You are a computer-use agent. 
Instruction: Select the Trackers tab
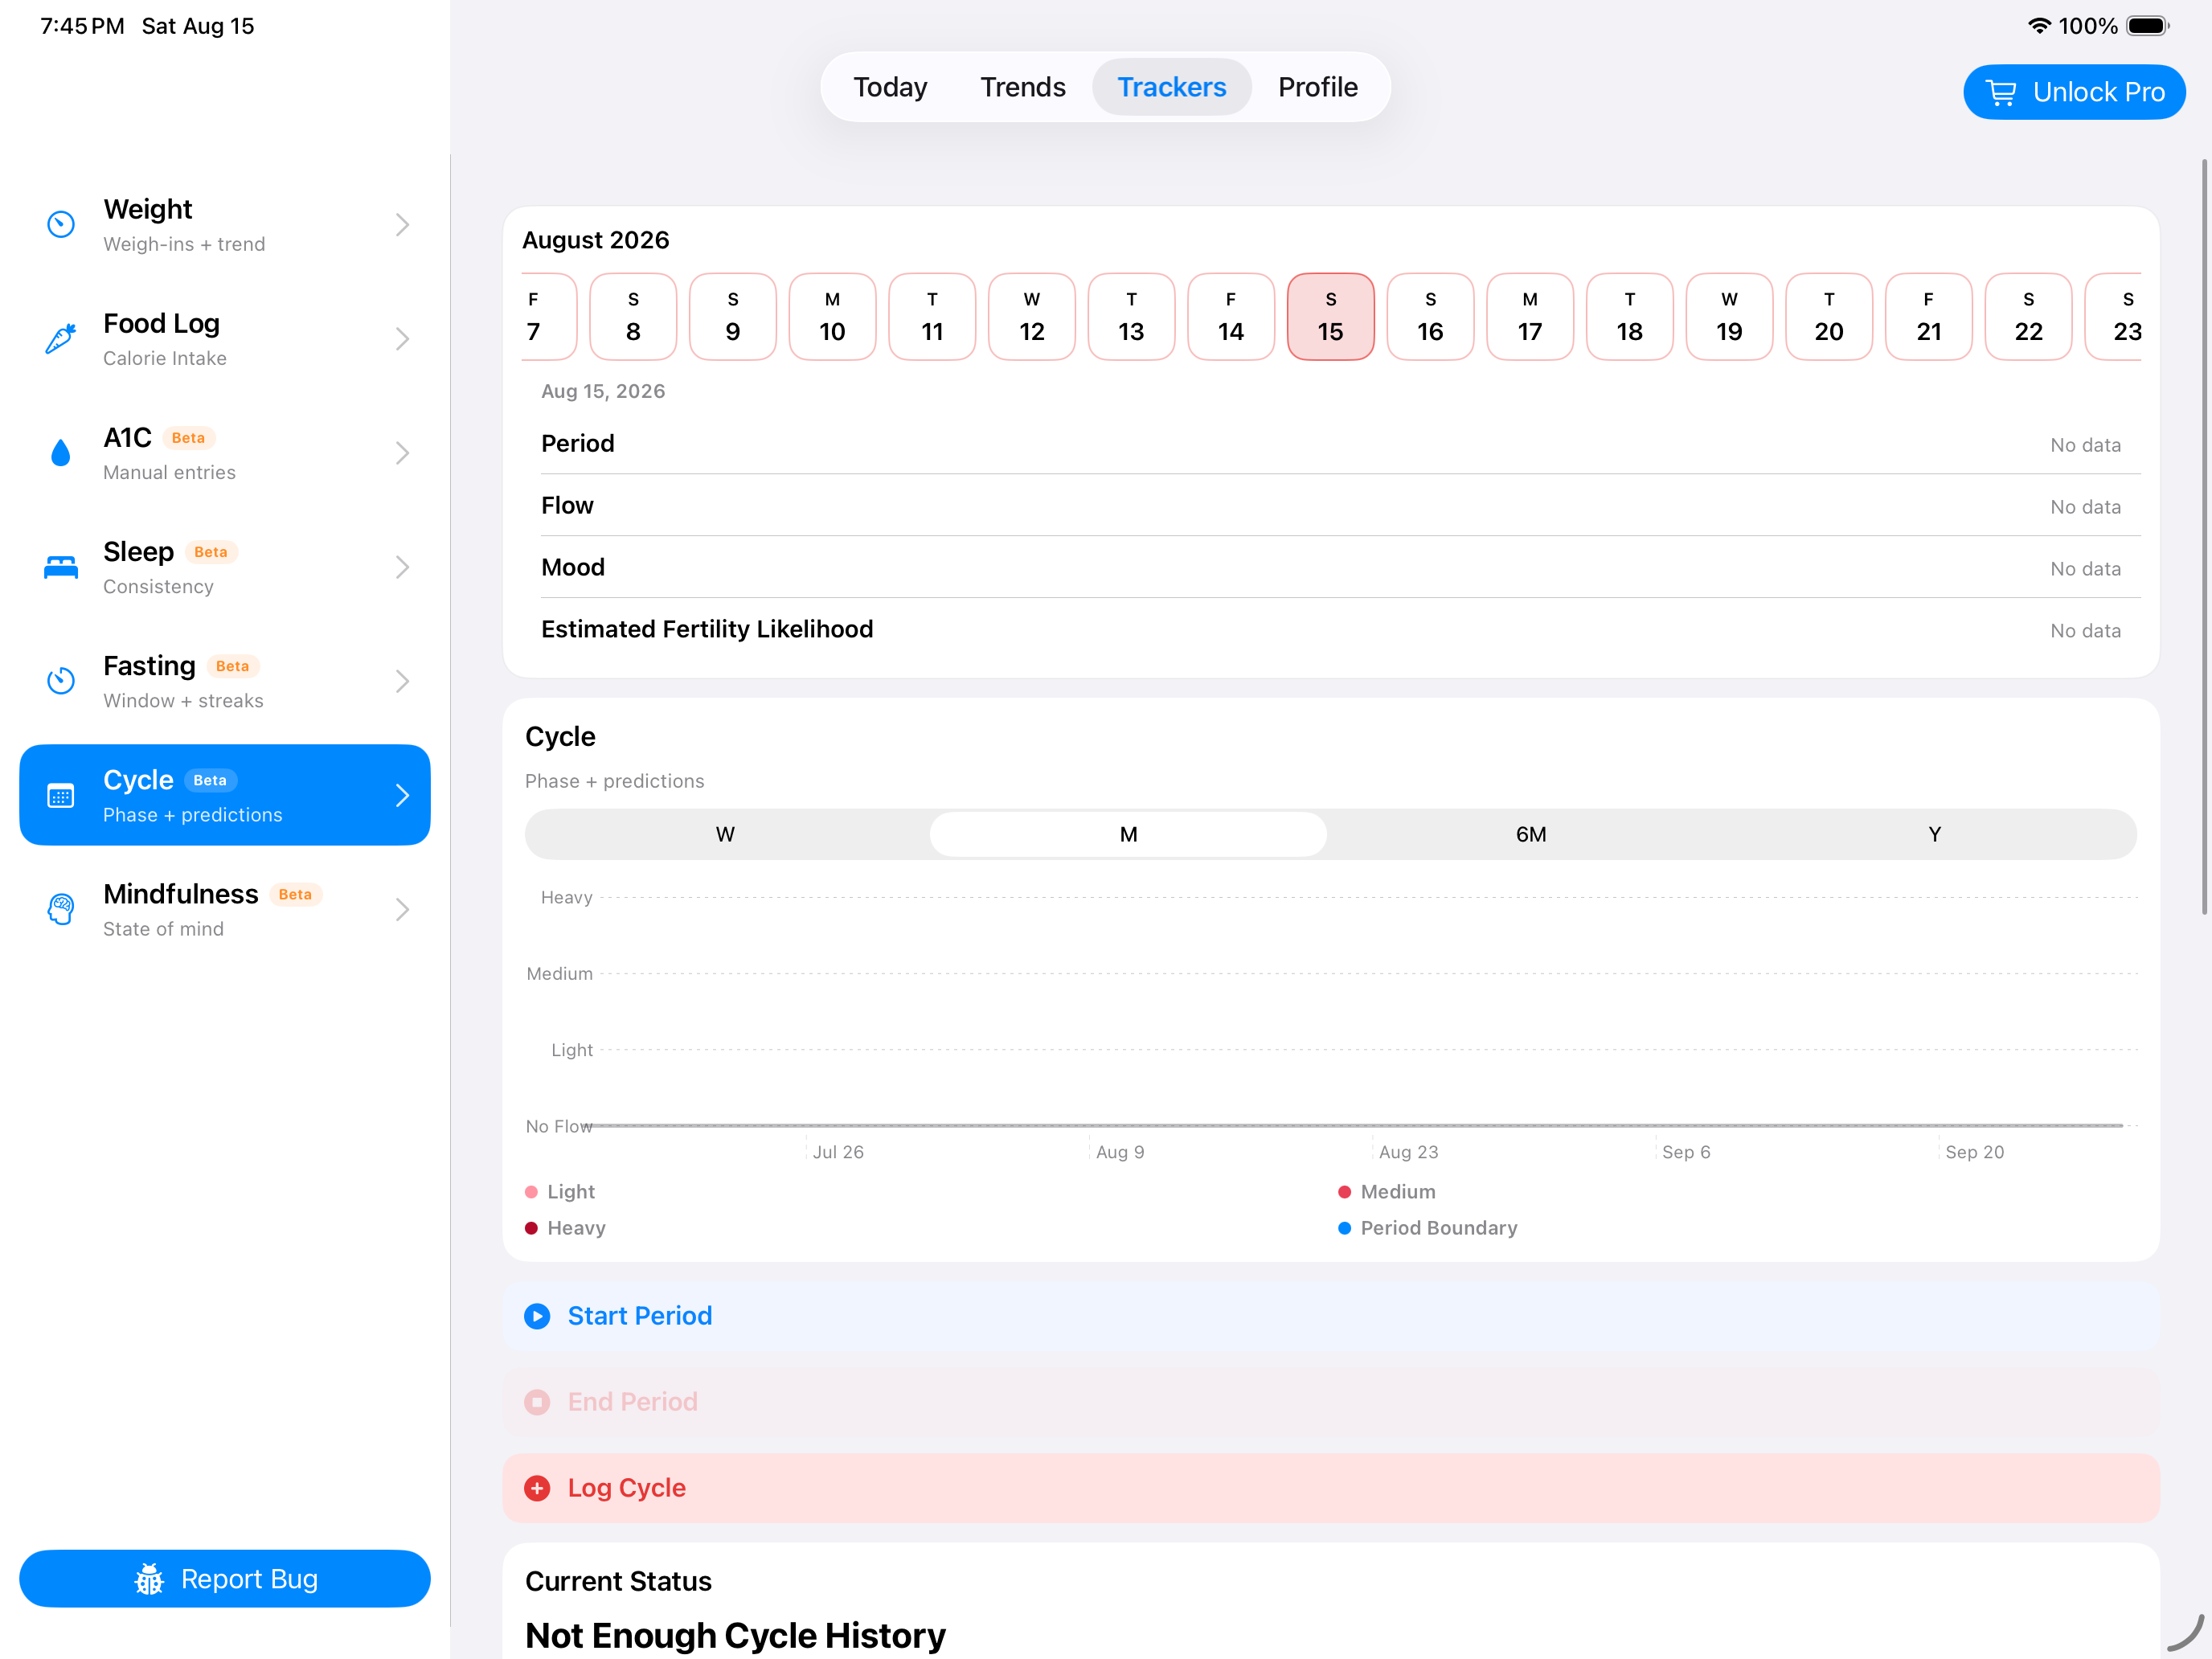[x=1171, y=87]
